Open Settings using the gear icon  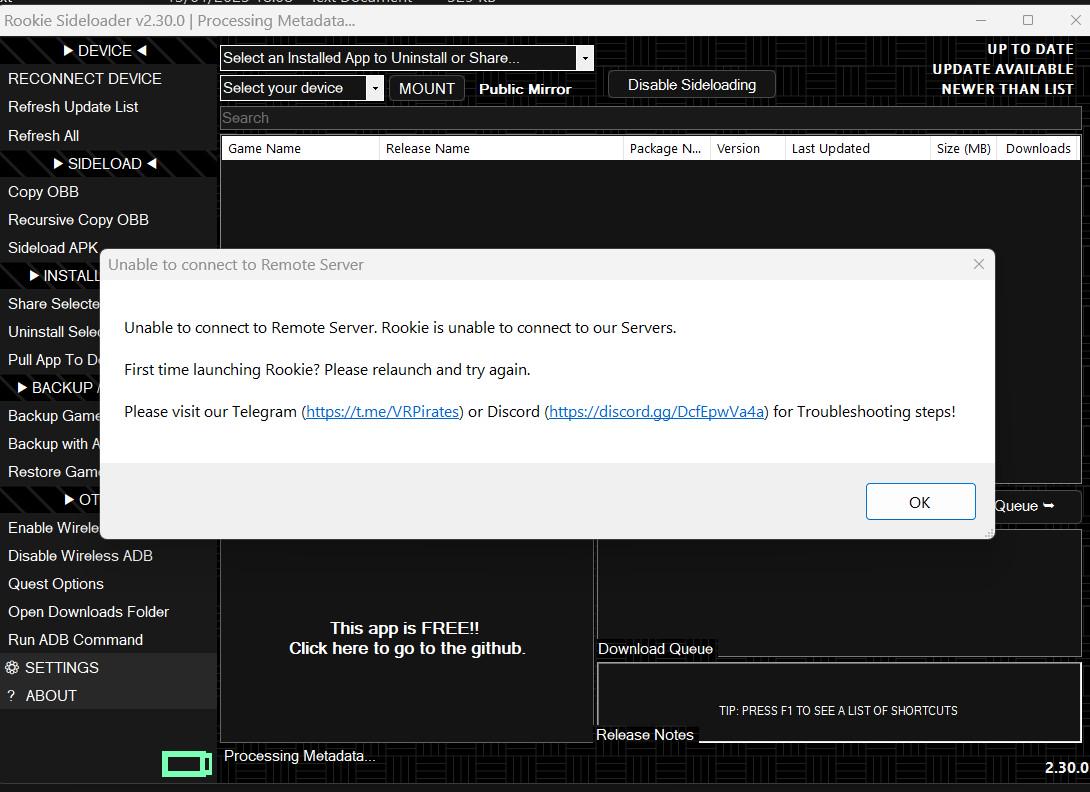(11, 667)
